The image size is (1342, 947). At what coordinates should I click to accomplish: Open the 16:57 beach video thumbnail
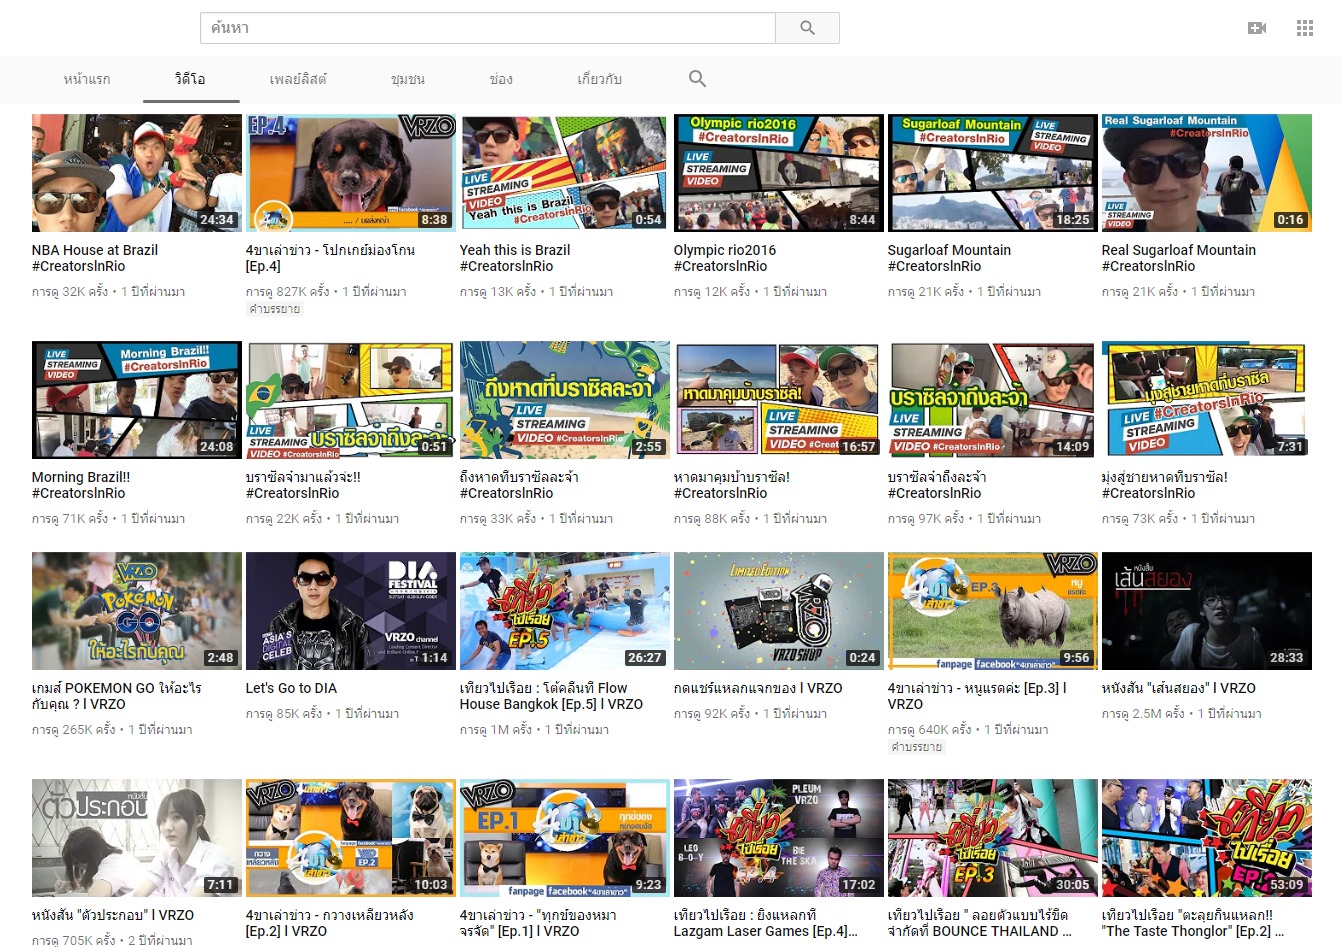(779, 400)
